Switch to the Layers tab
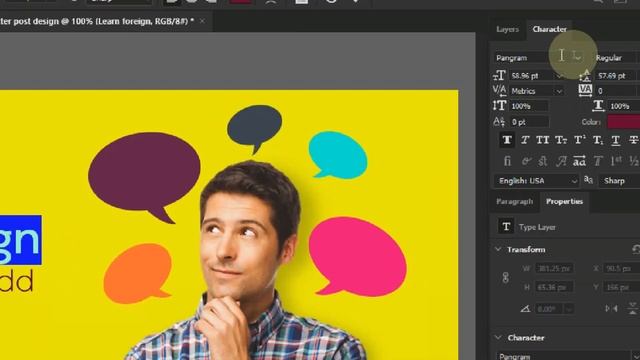This screenshot has width=640, height=360. (x=507, y=29)
